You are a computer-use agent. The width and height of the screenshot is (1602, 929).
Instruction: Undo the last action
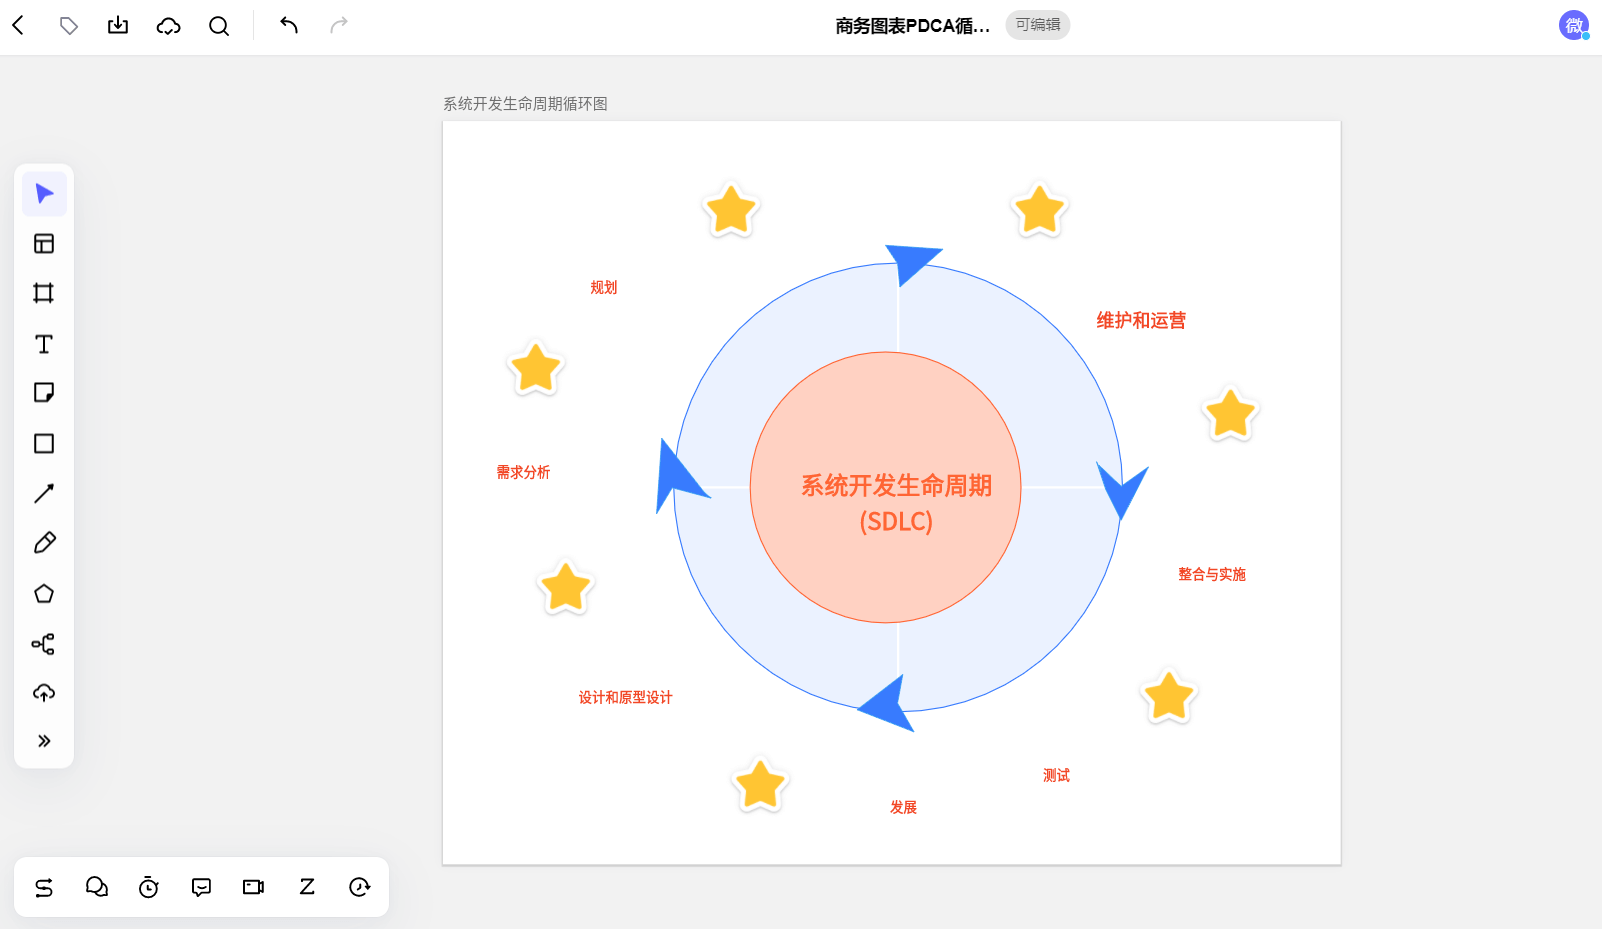[289, 25]
